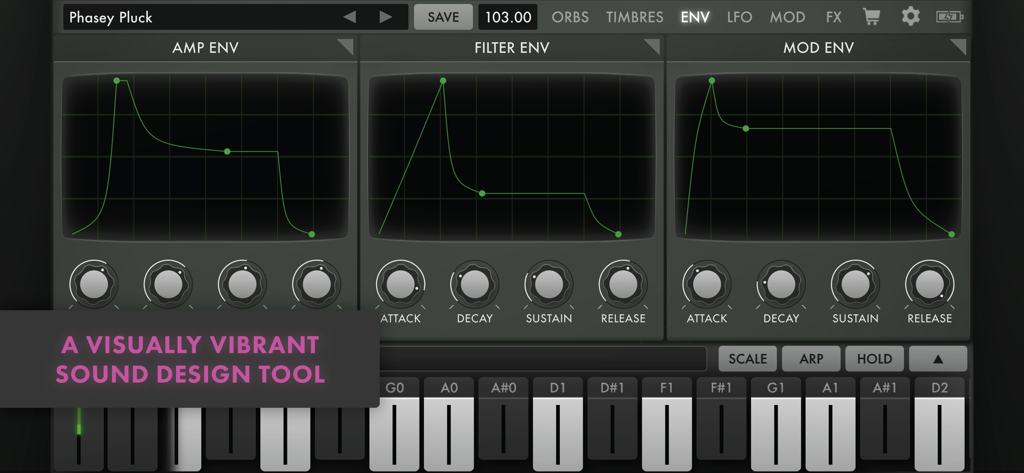Click fourth Amp Env knob
Screen dimensions: 1024x473
[x=317, y=284]
